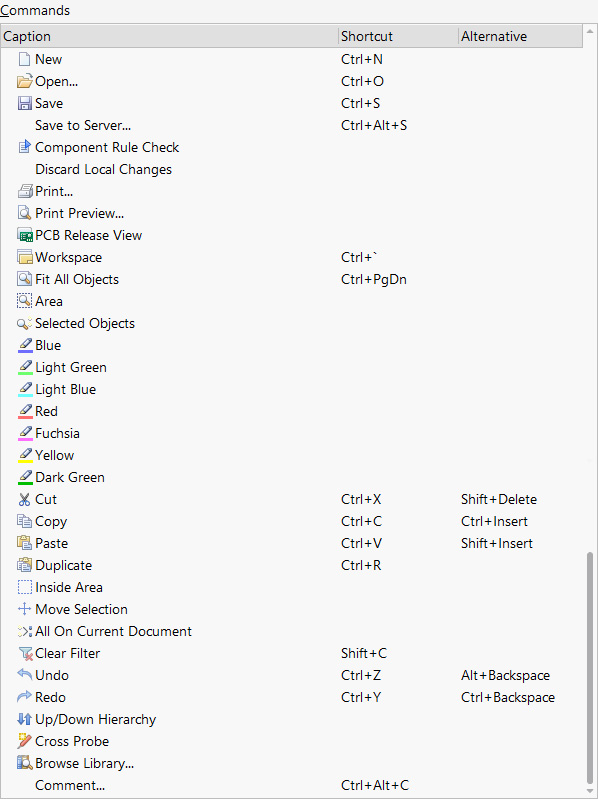Click the Ctrl+` shortcut cell
The height and width of the screenshot is (799, 598).
[359, 257]
